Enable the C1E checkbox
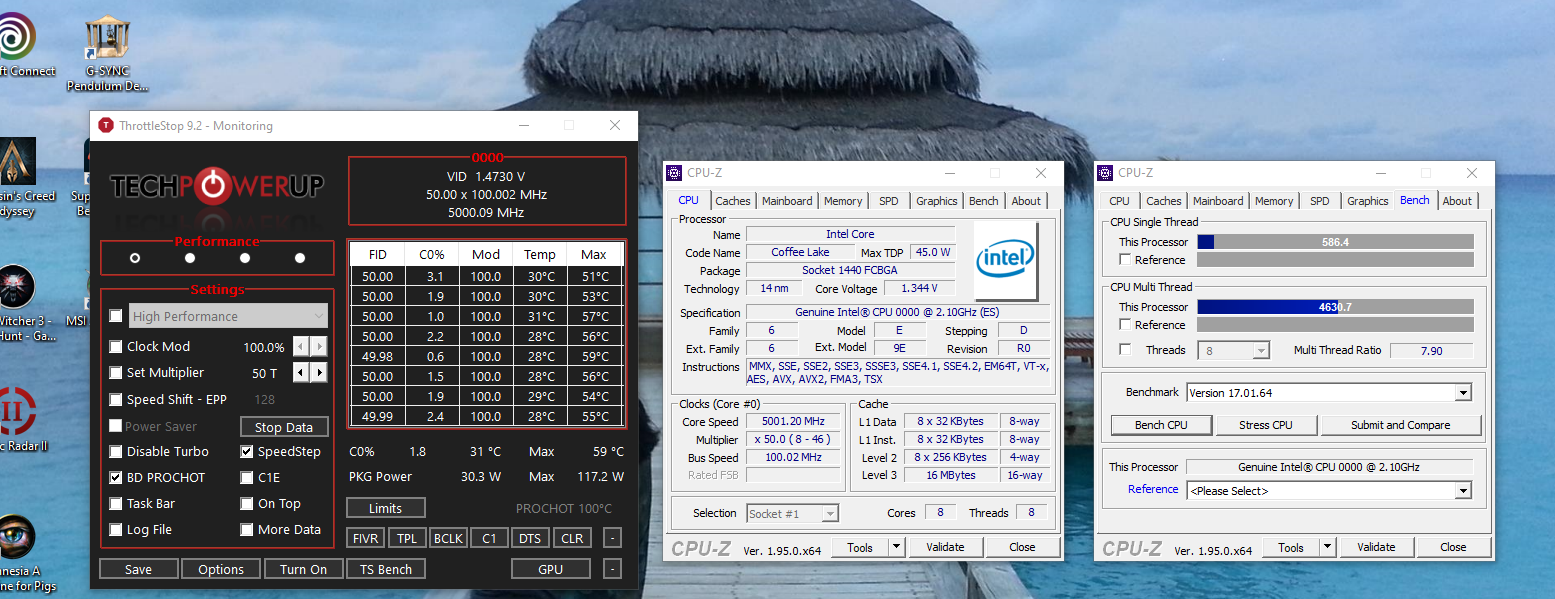The width and height of the screenshot is (1555, 599). [x=247, y=478]
